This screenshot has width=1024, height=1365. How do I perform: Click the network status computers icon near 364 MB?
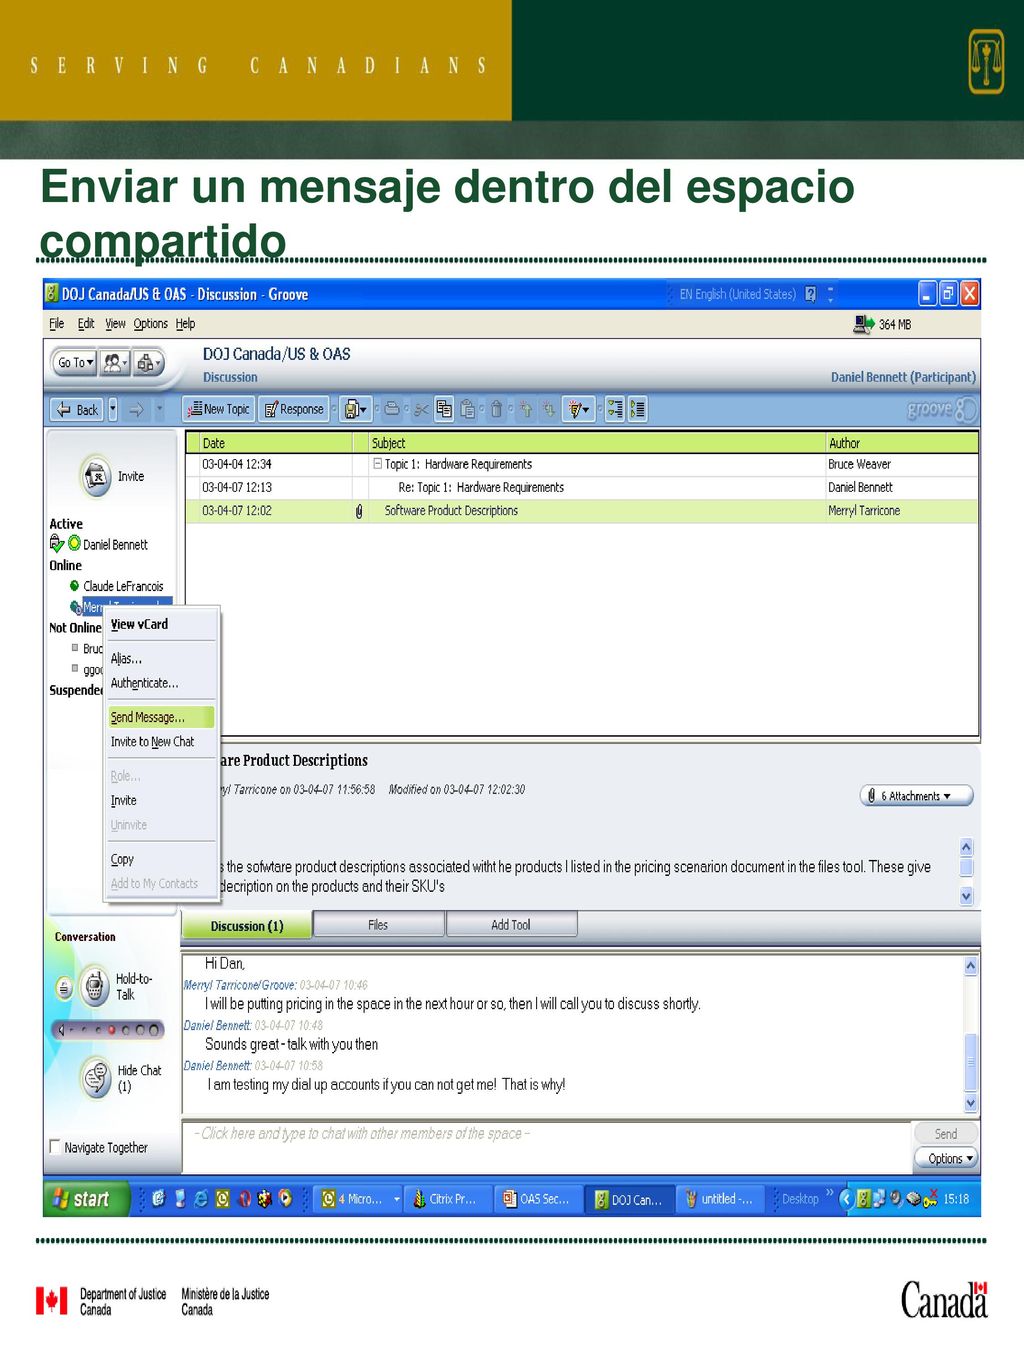point(864,324)
